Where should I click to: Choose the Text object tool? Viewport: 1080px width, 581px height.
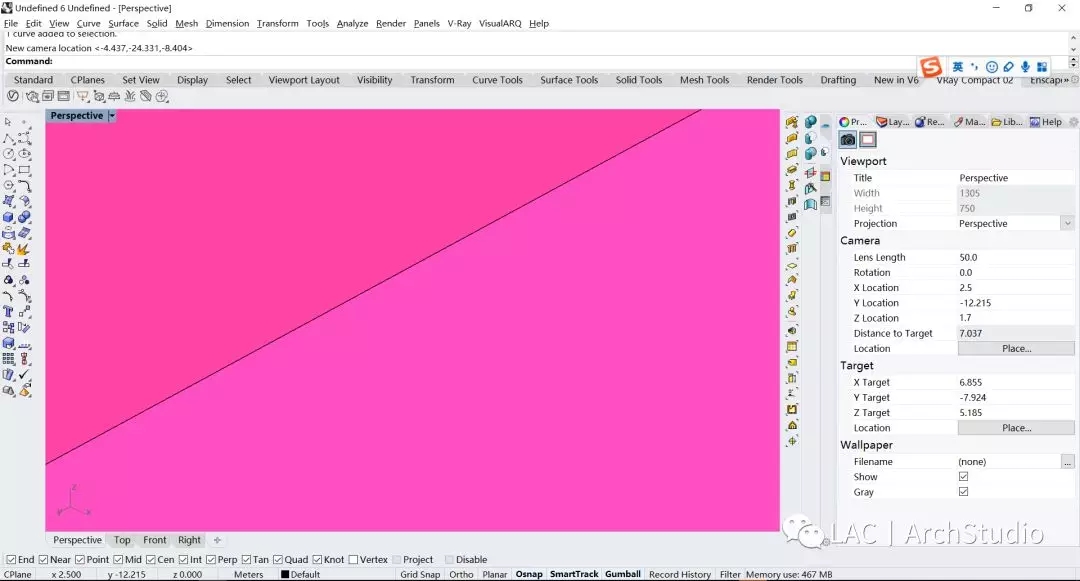click(8, 311)
